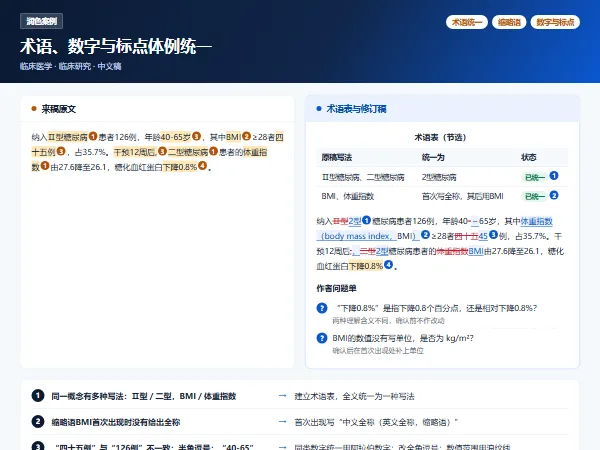Click the 作者问题单 heading
The height and width of the screenshot is (450, 600).
[x=336, y=288]
